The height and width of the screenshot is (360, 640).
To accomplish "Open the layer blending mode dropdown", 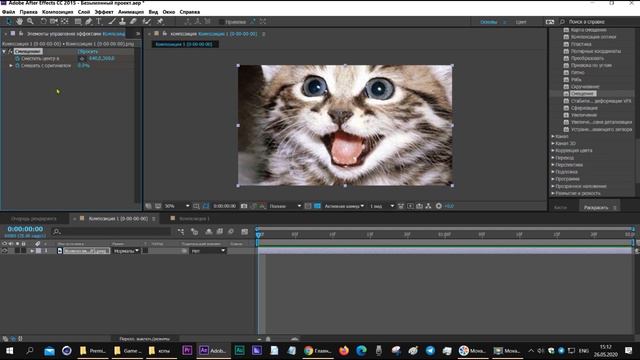I will click(x=126, y=251).
